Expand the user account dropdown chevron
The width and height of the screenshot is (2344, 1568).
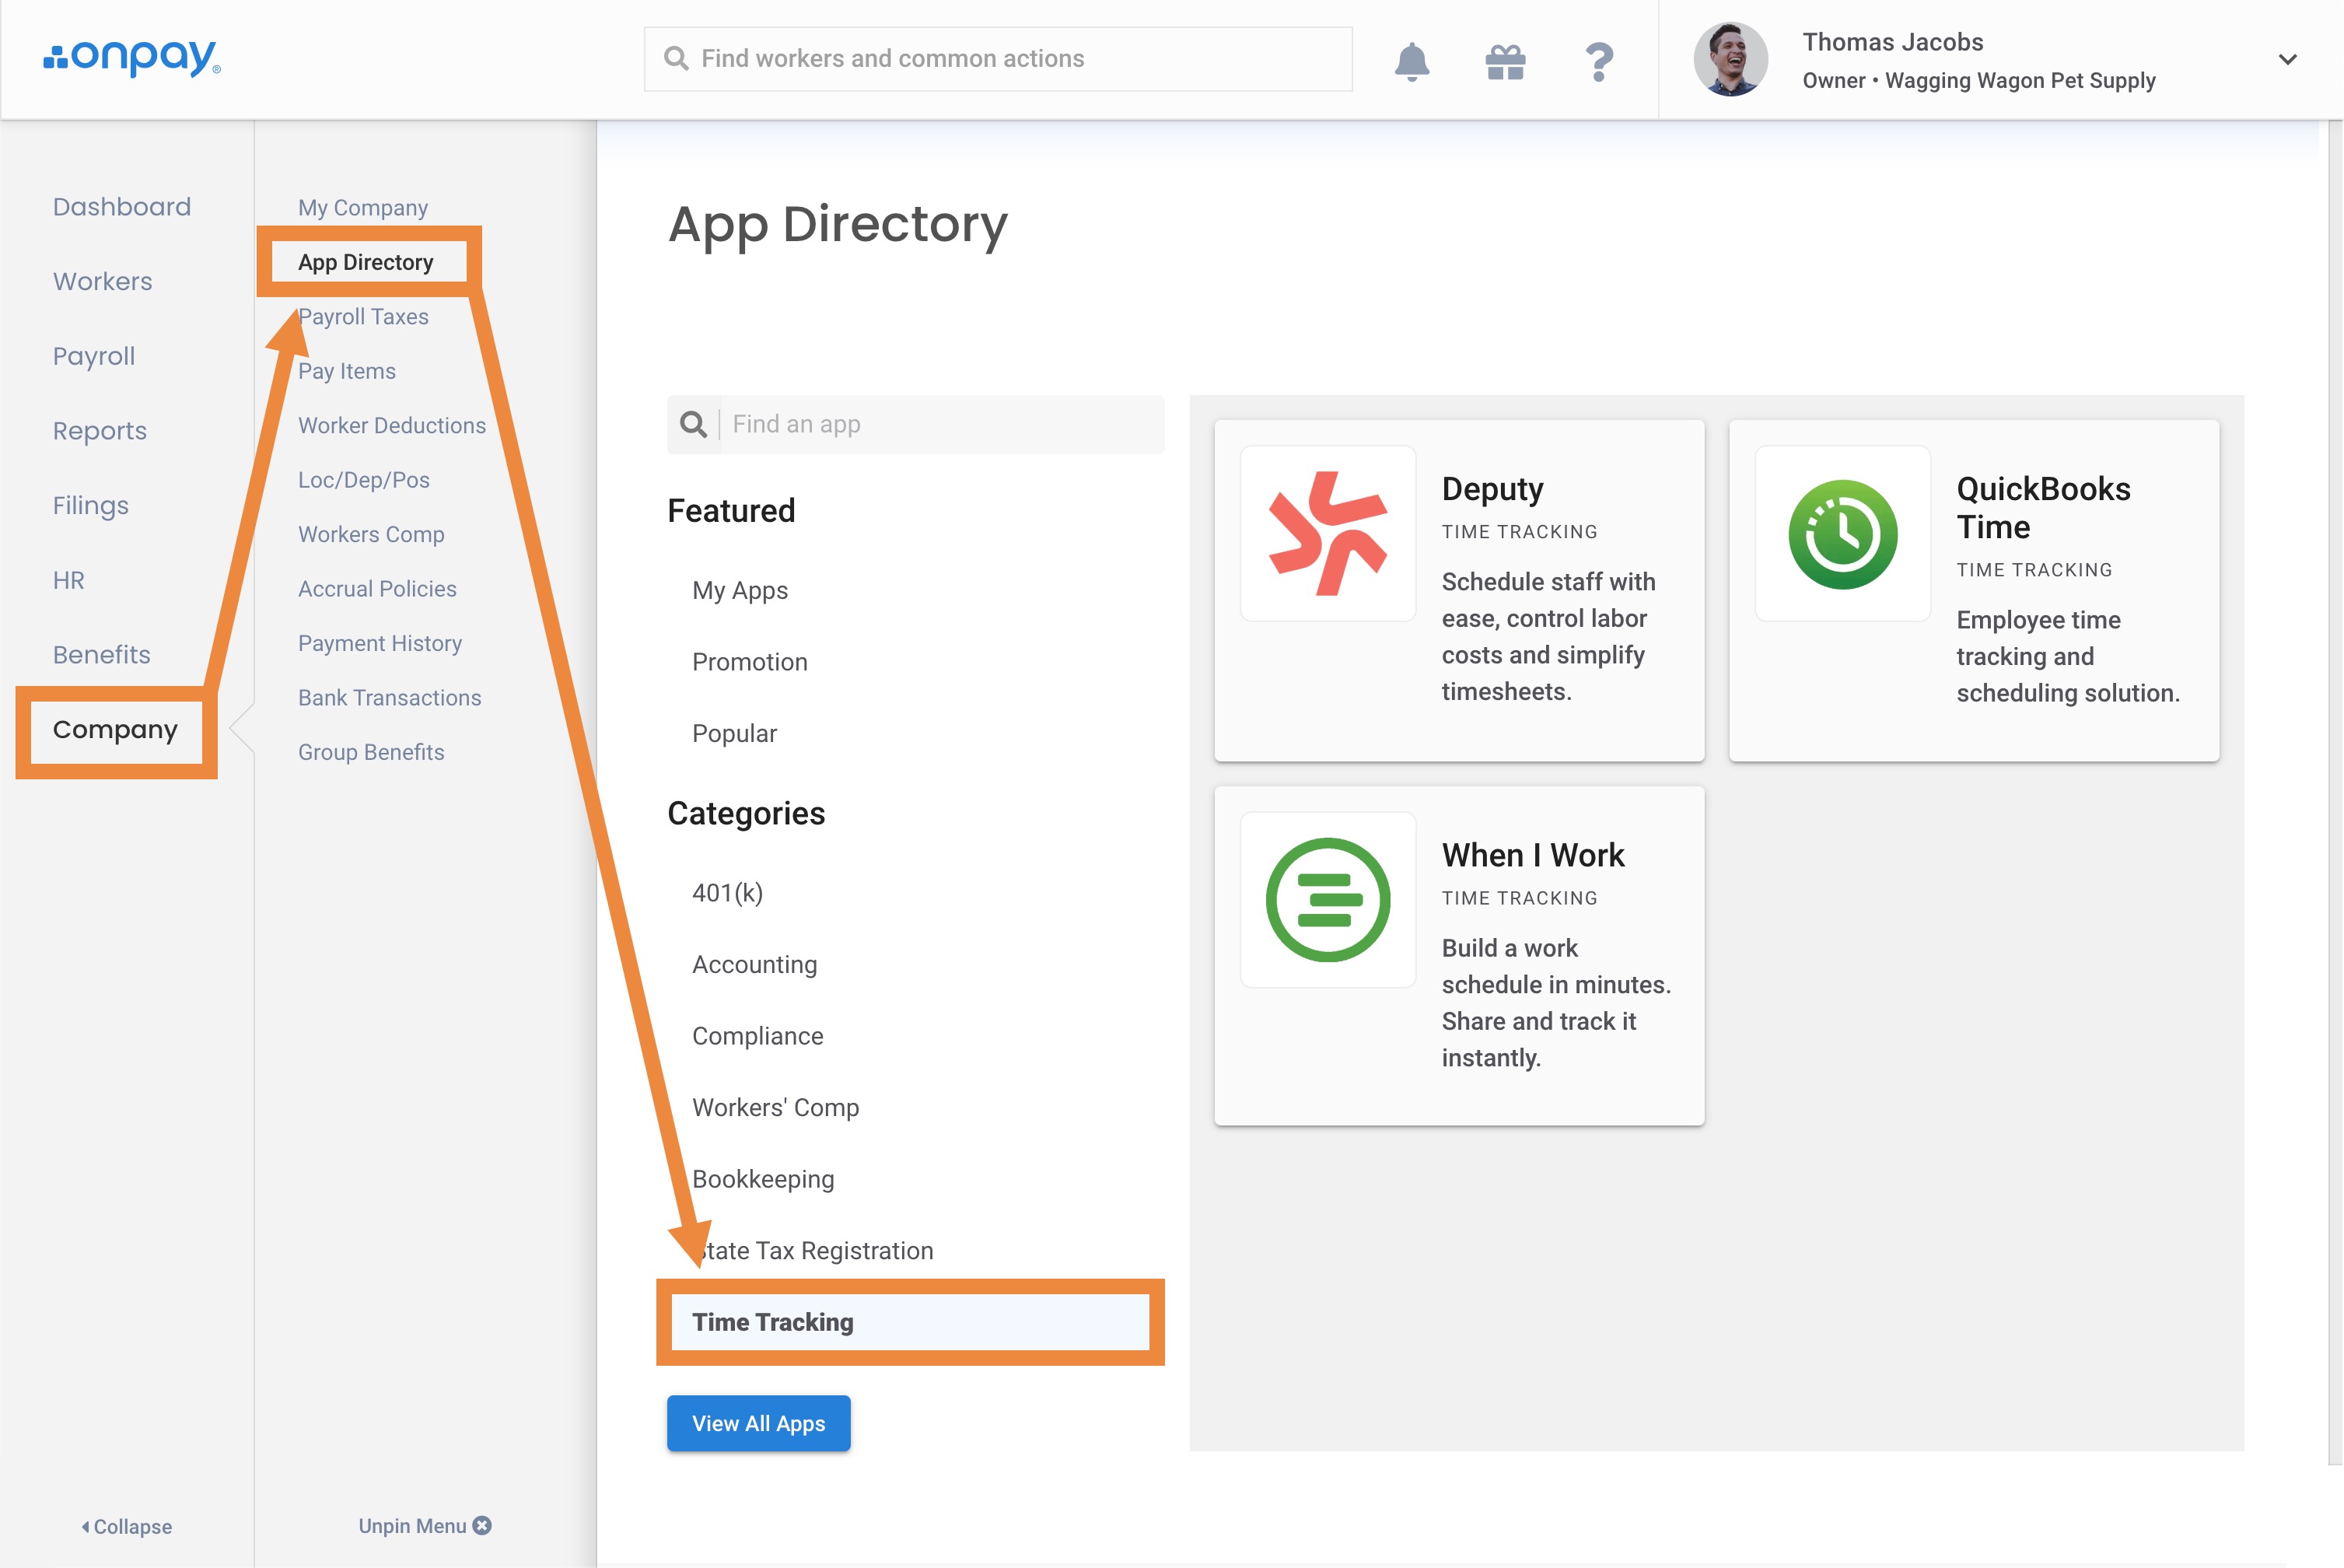pyautogui.click(x=2287, y=59)
